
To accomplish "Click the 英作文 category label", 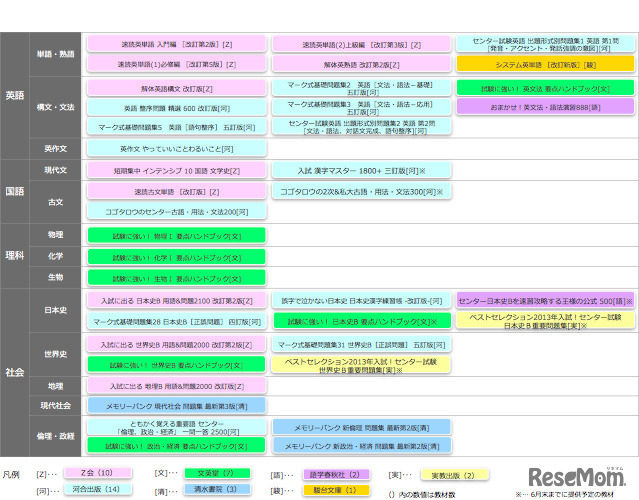I will click(55, 149).
